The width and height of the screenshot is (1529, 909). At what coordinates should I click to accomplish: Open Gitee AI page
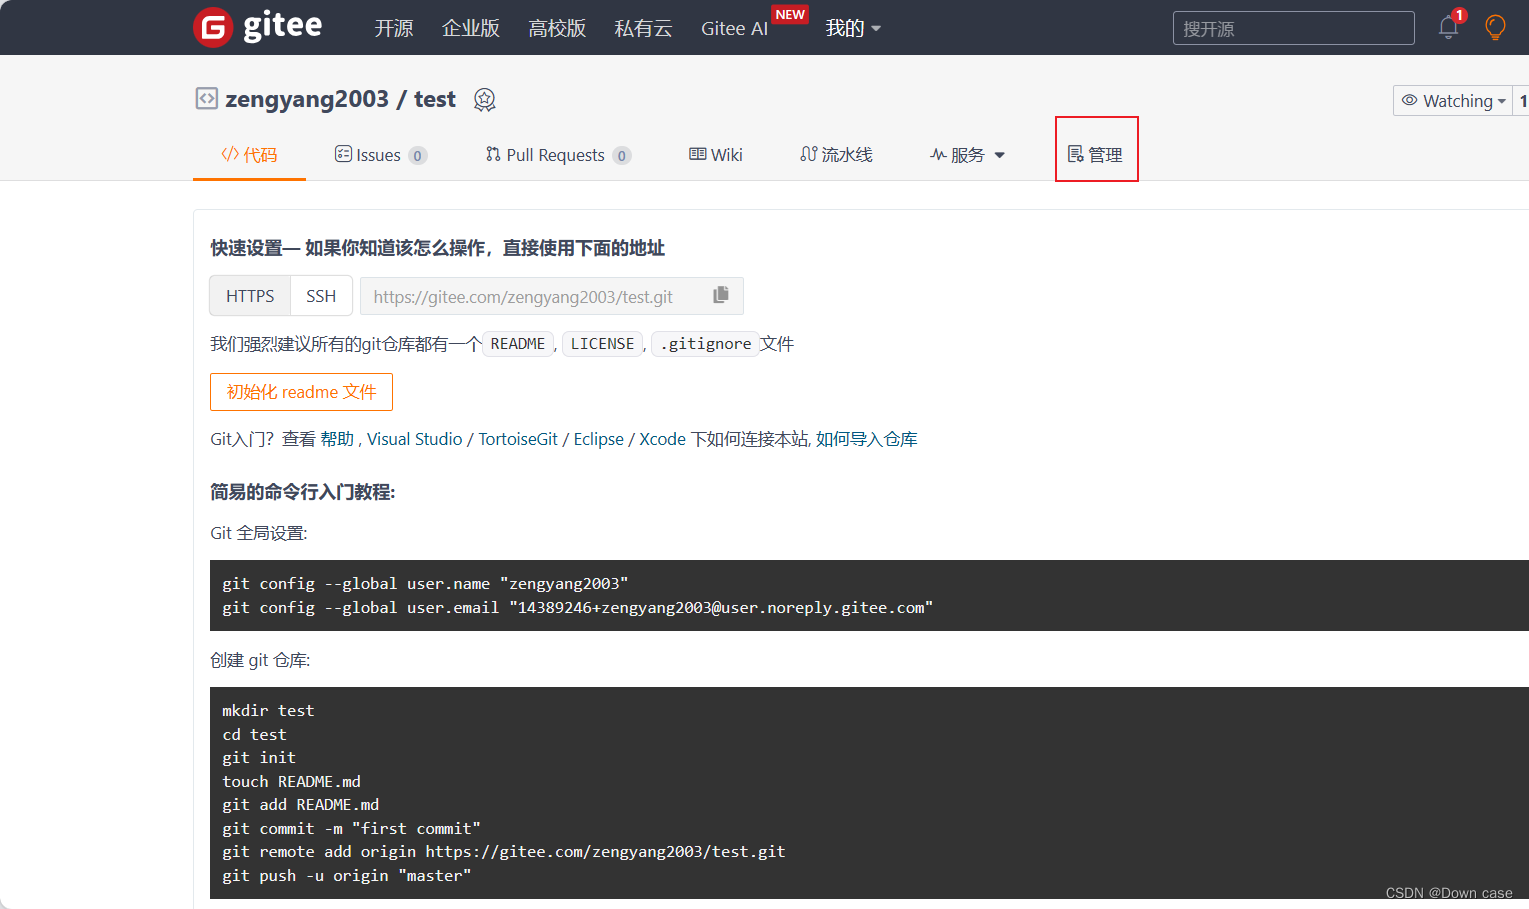[735, 28]
